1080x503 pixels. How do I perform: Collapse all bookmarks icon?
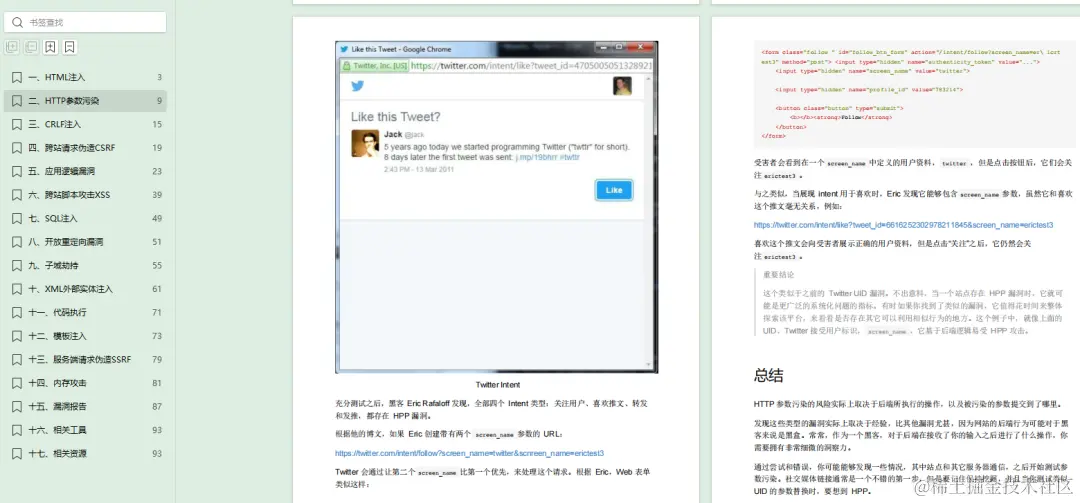point(31,48)
